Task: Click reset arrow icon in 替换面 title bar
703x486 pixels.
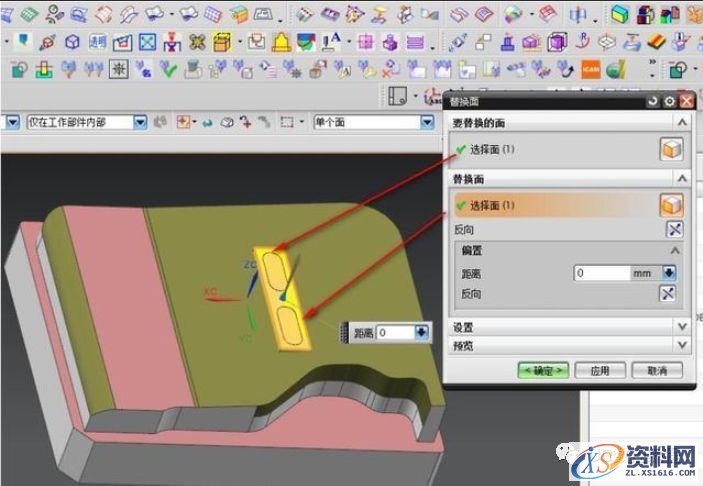Action: [x=654, y=101]
